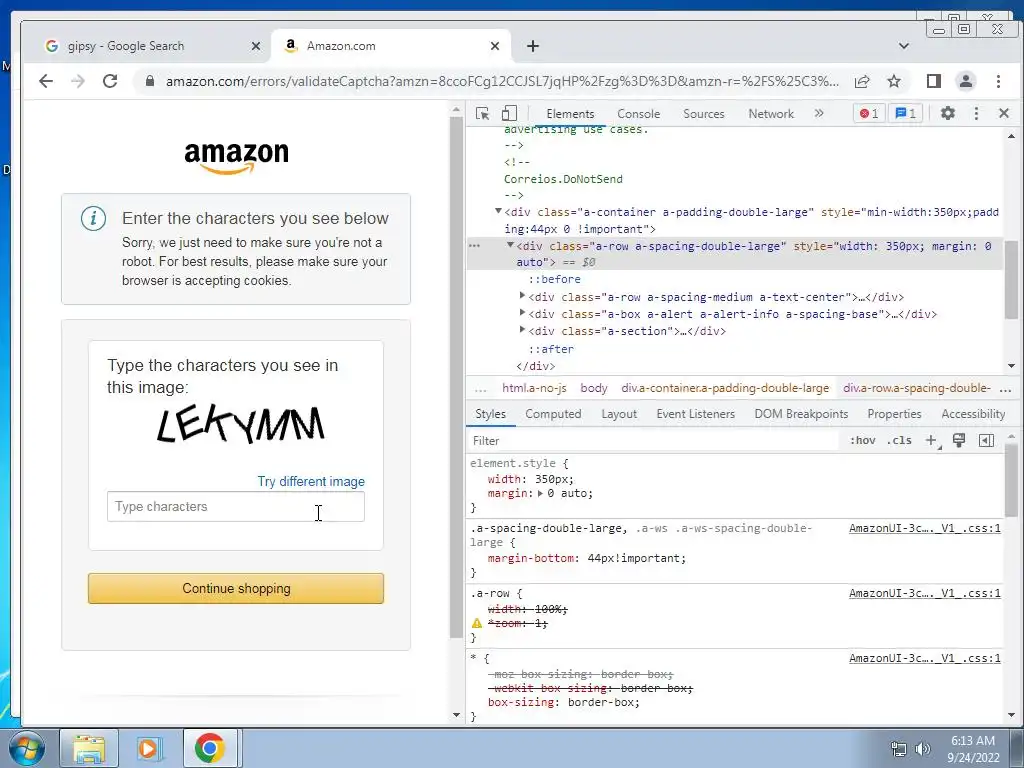Click the new style rule plus icon
Screen dimensions: 1024x768
pyautogui.click(x=932, y=441)
